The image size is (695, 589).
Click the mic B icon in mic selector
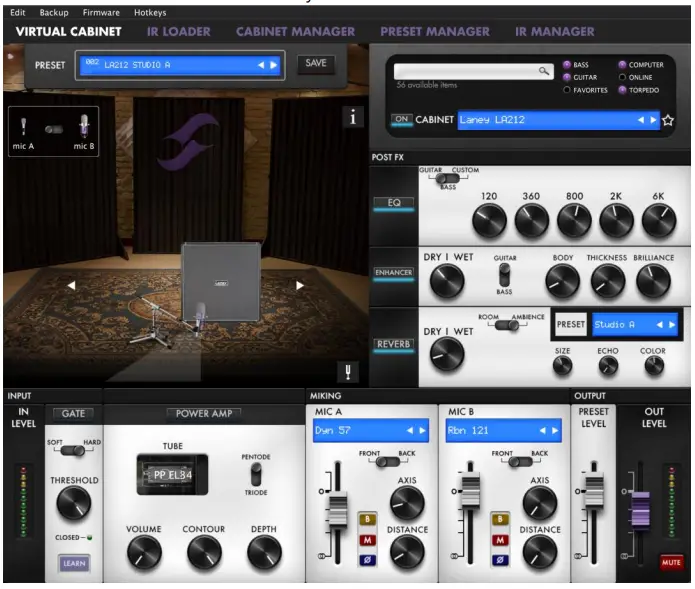(x=84, y=127)
